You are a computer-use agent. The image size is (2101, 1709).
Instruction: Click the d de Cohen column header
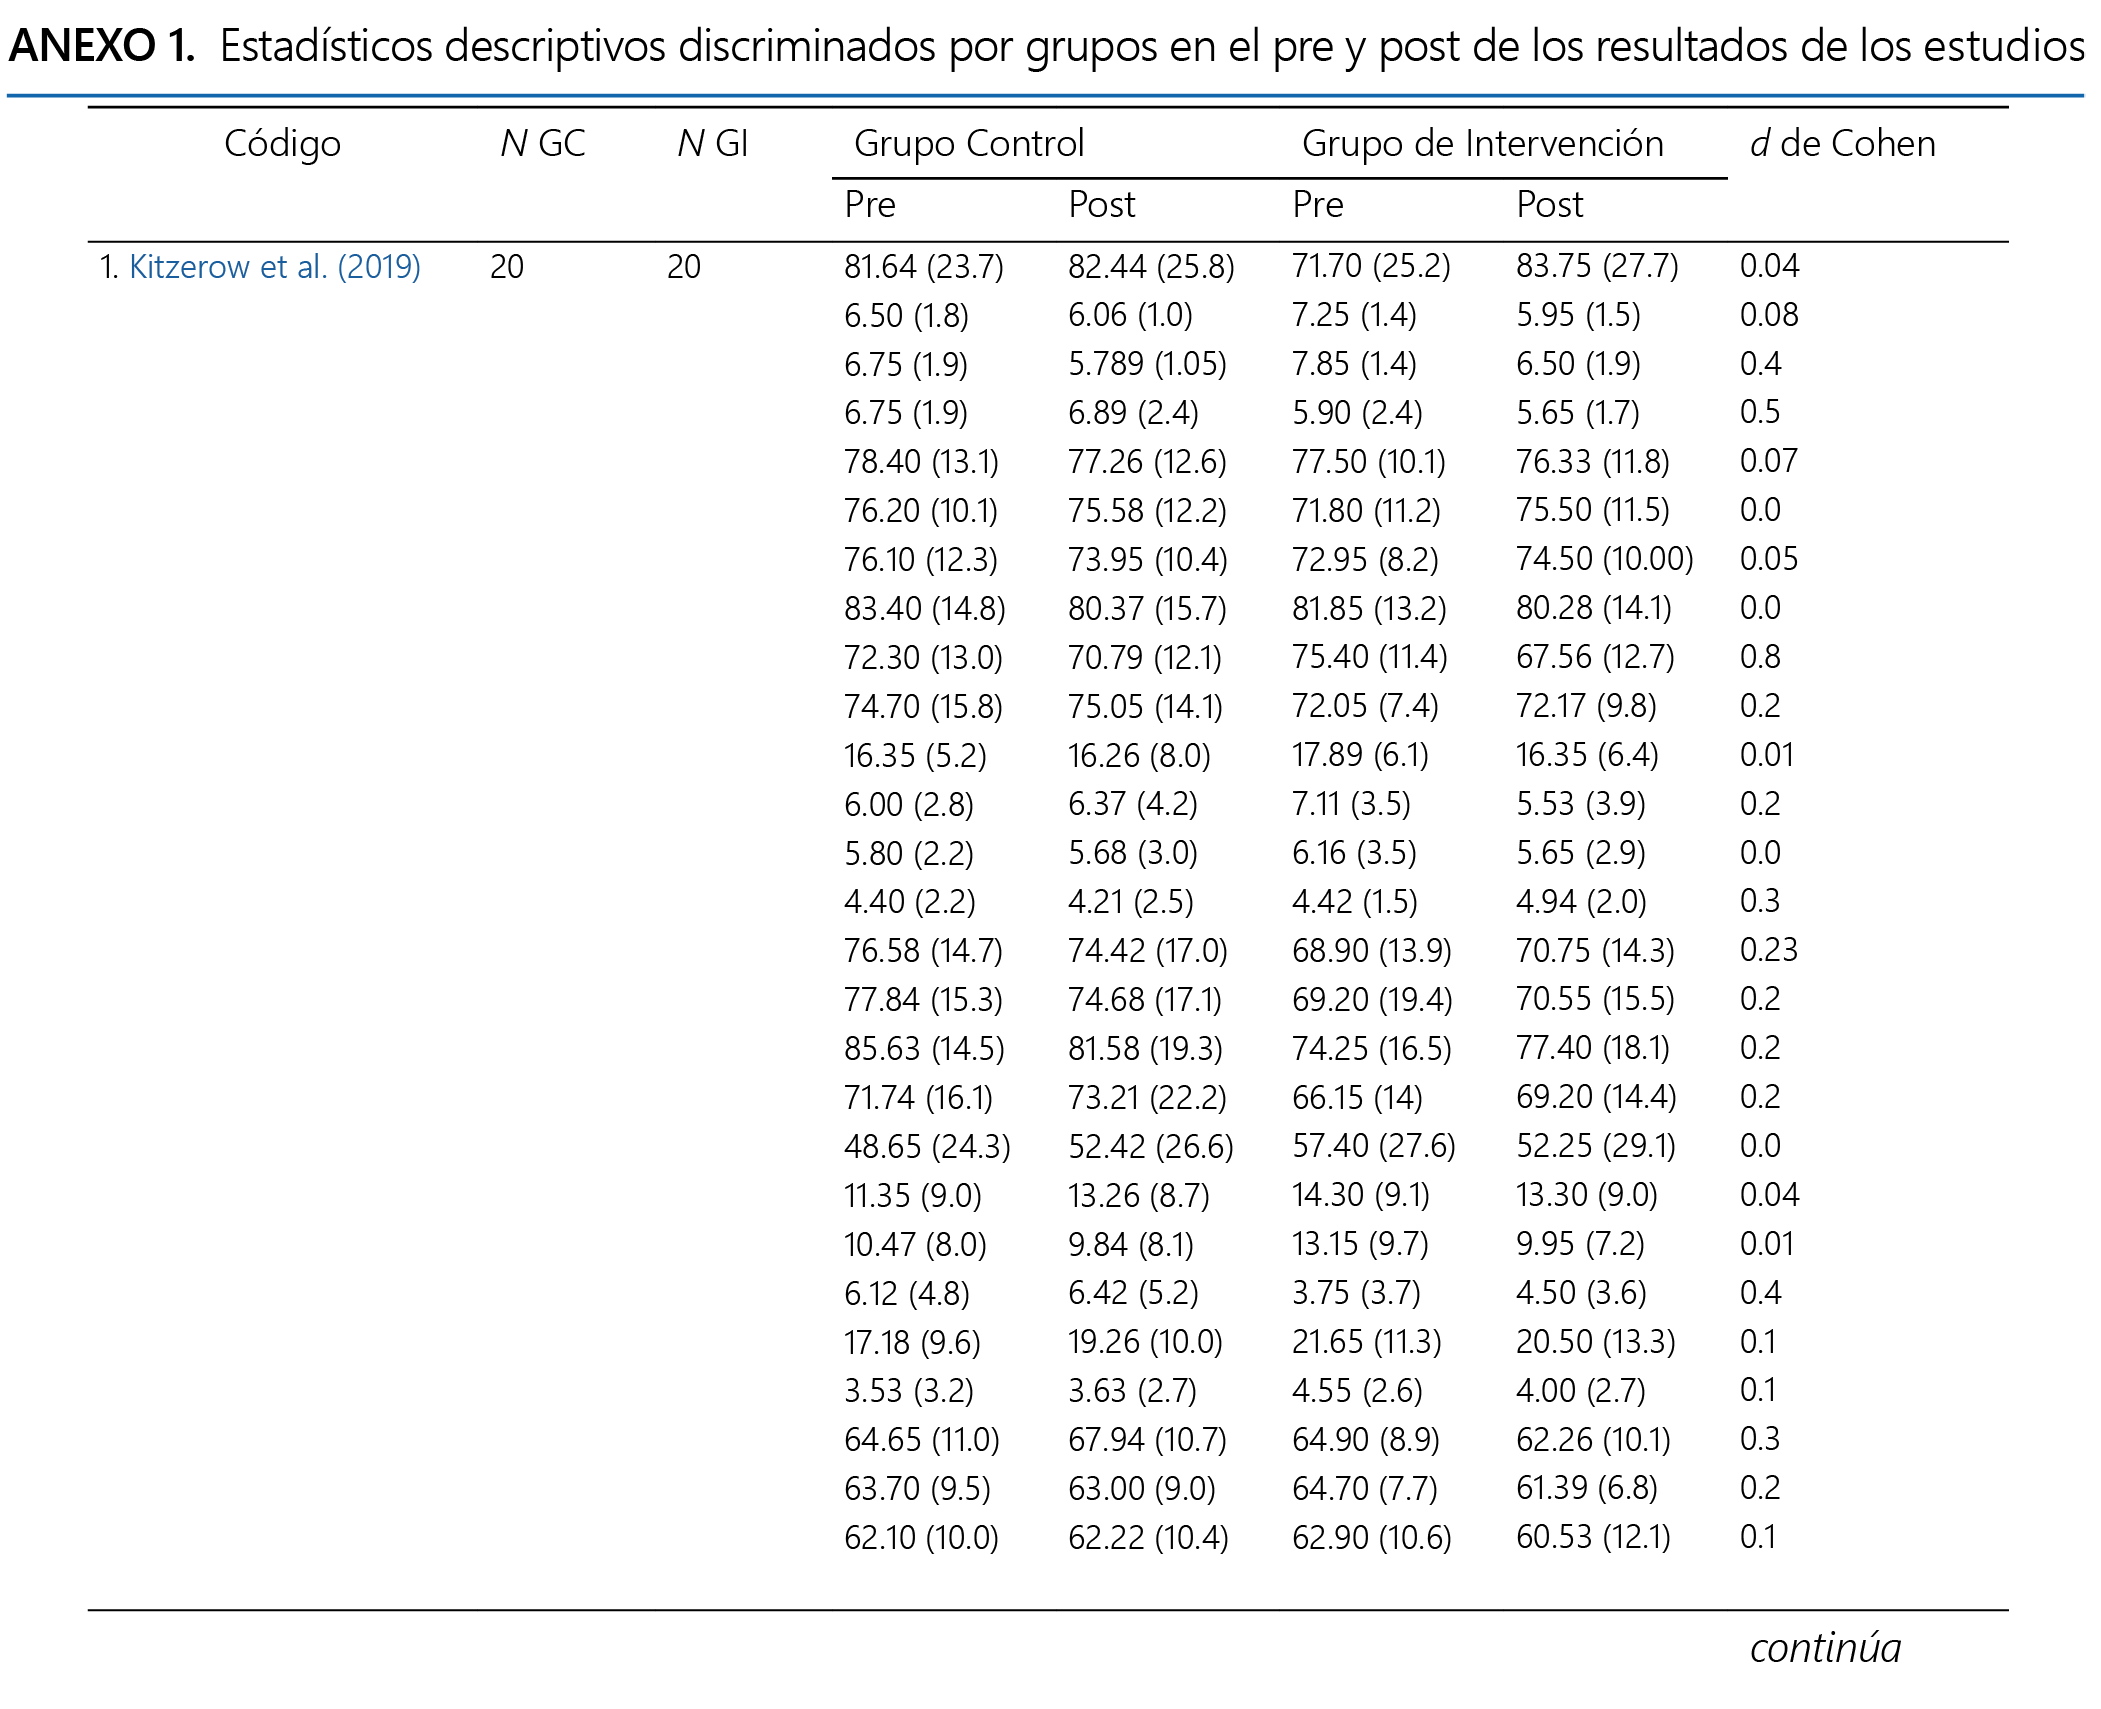[1843, 144]
